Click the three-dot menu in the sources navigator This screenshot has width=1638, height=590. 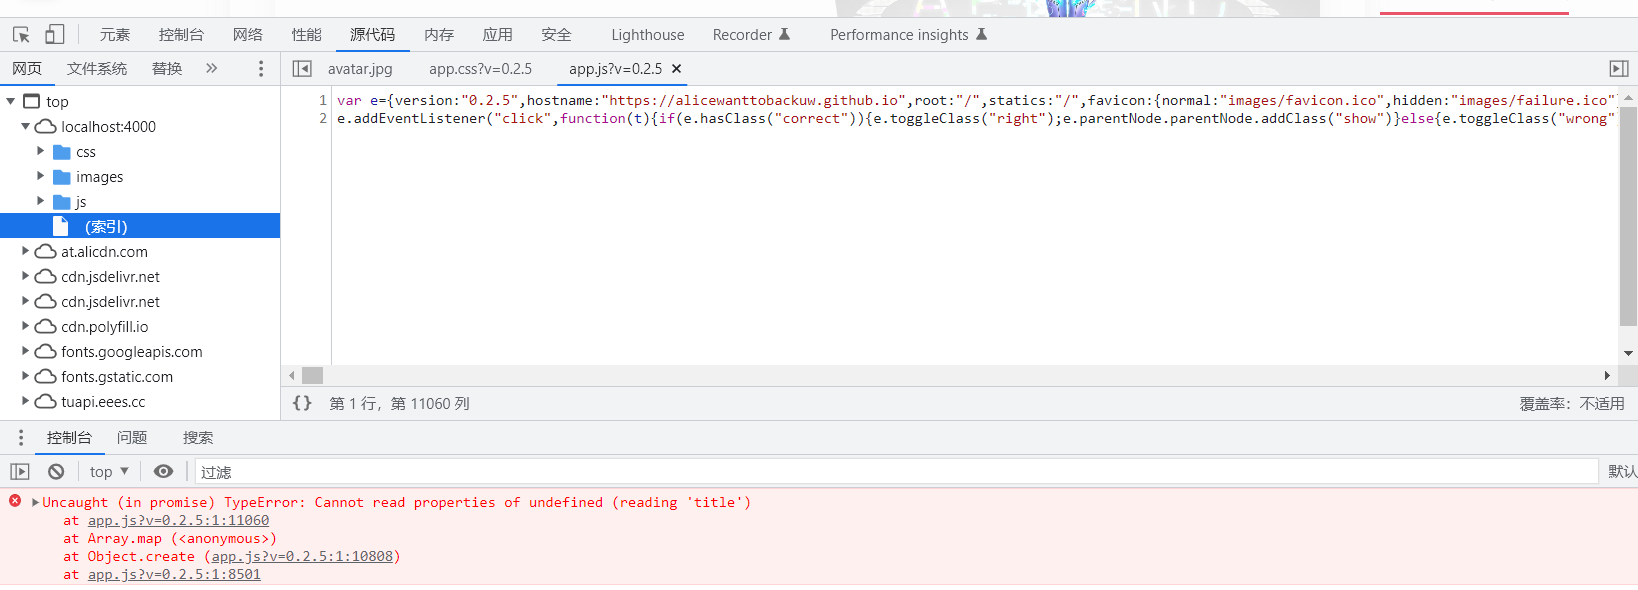coord(261,69)
